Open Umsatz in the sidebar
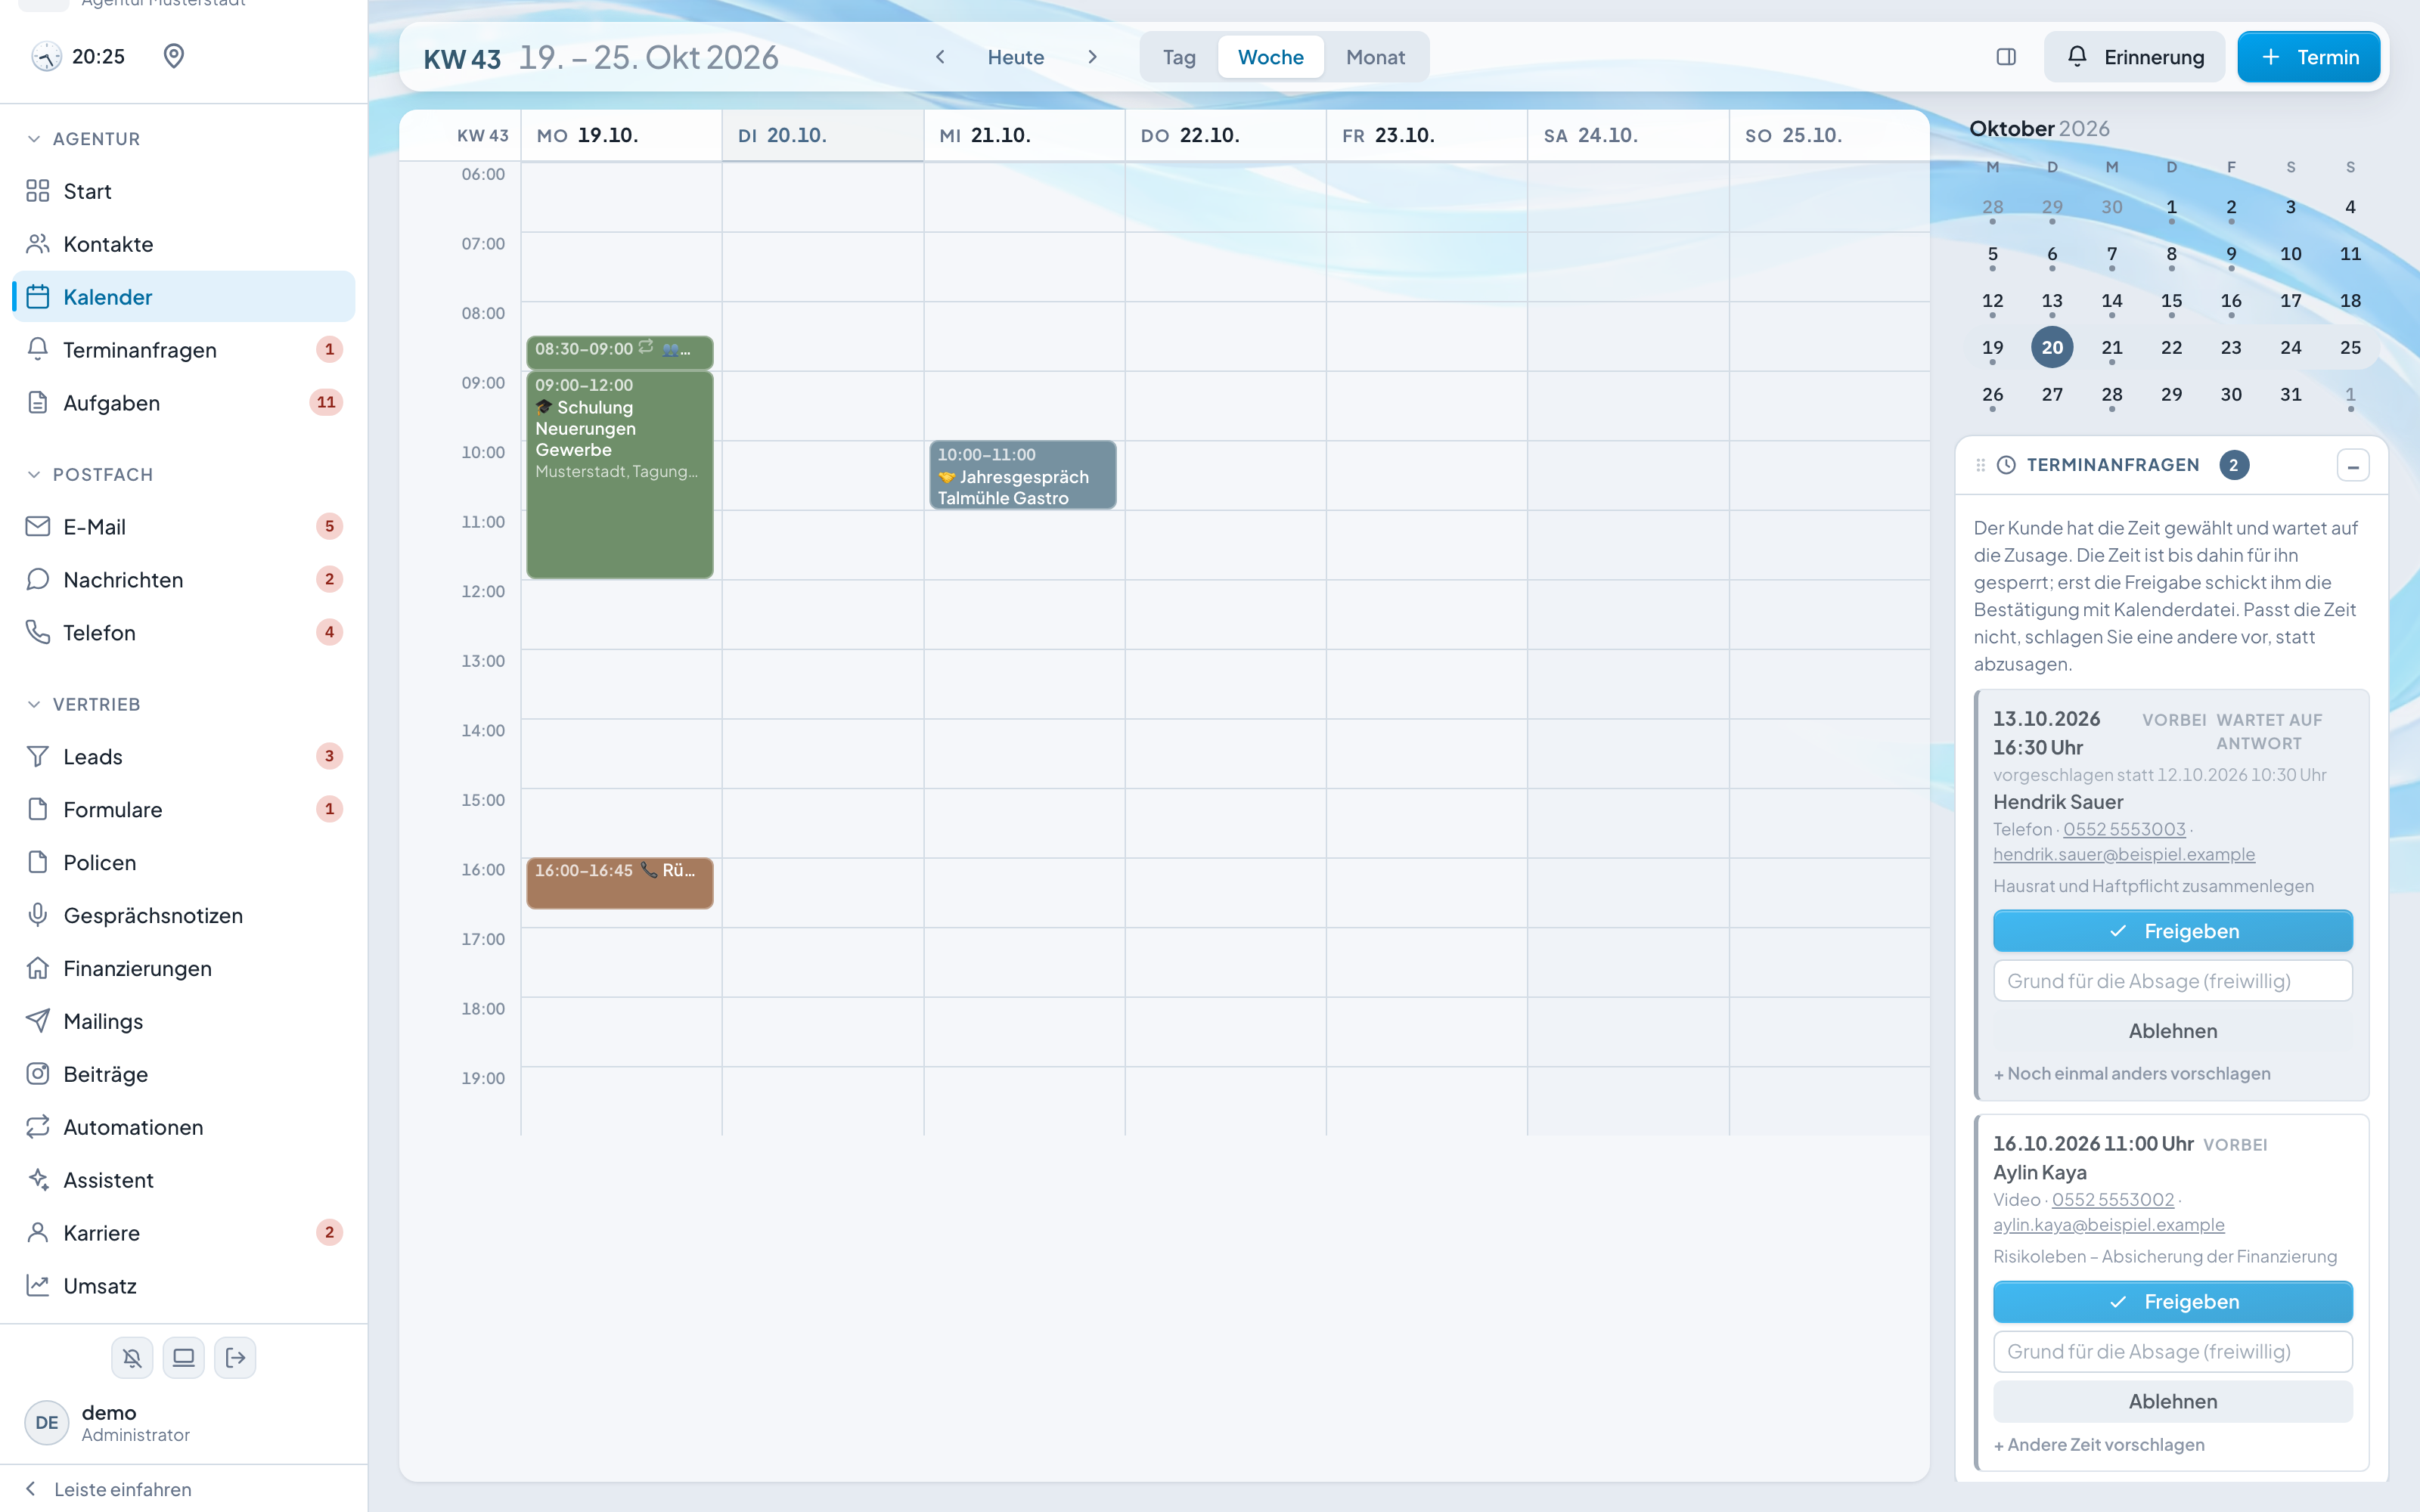Image resolution: width=2420 pixels, height=1512 pixels. point(184,1286)
